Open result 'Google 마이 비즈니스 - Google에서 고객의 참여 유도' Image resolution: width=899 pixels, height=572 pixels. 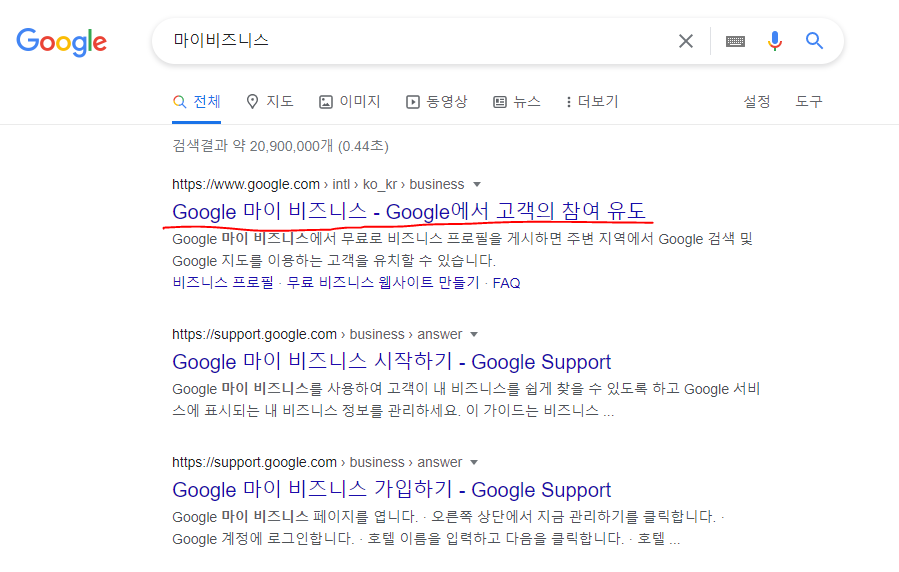(409, 211)
